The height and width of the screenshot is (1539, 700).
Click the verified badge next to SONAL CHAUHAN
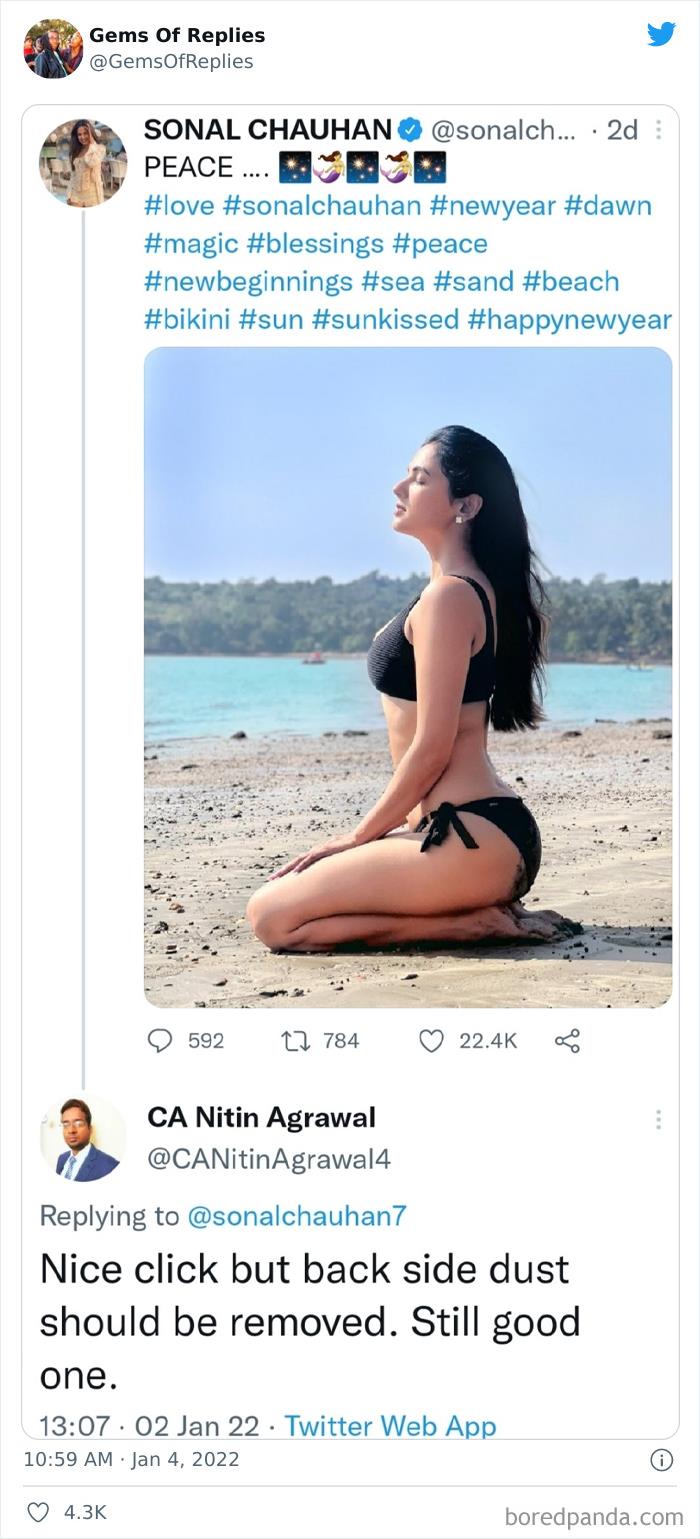tap(410, 128)
